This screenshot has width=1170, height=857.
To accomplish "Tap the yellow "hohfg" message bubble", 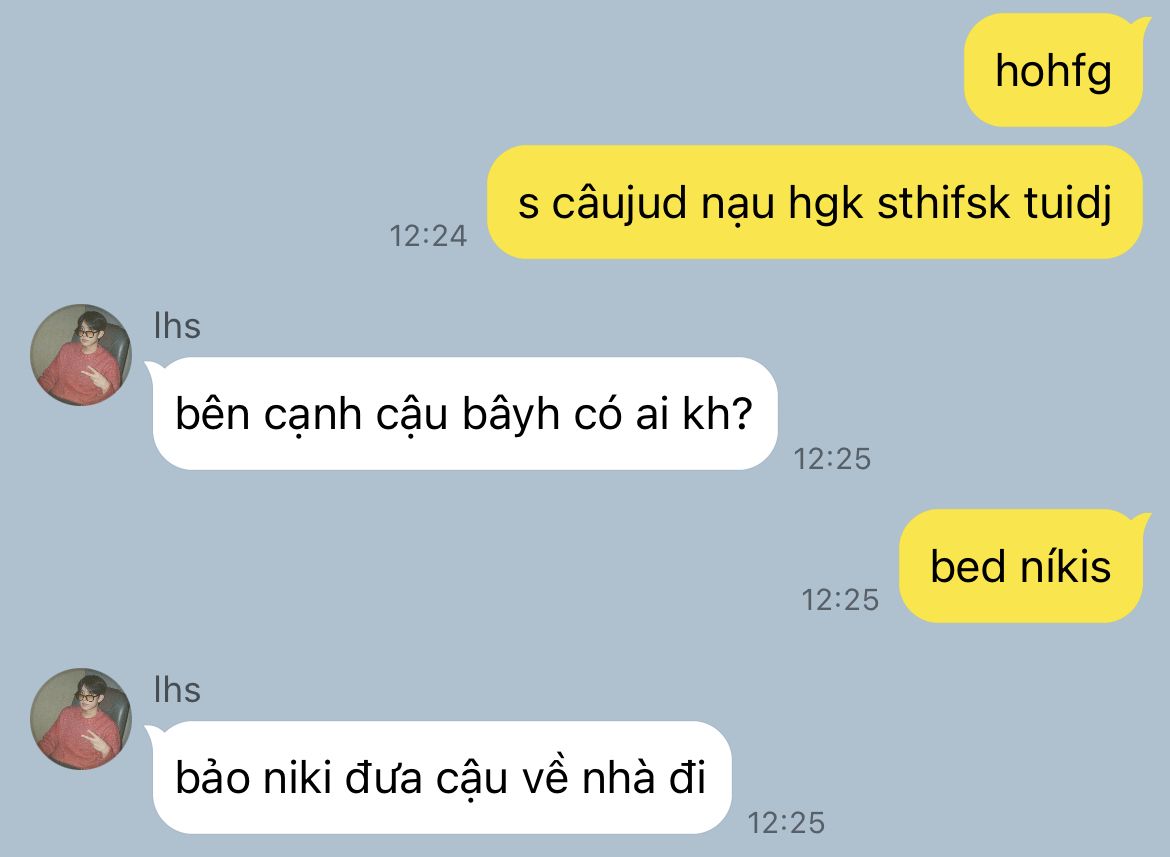I will (1053, 70).
